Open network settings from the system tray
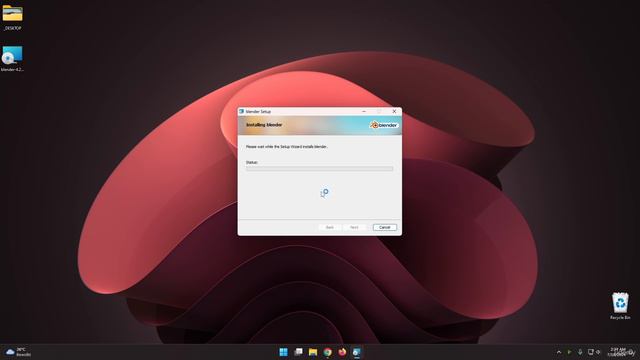The width and height of the screenshot is (640, 360). (590, 352)
